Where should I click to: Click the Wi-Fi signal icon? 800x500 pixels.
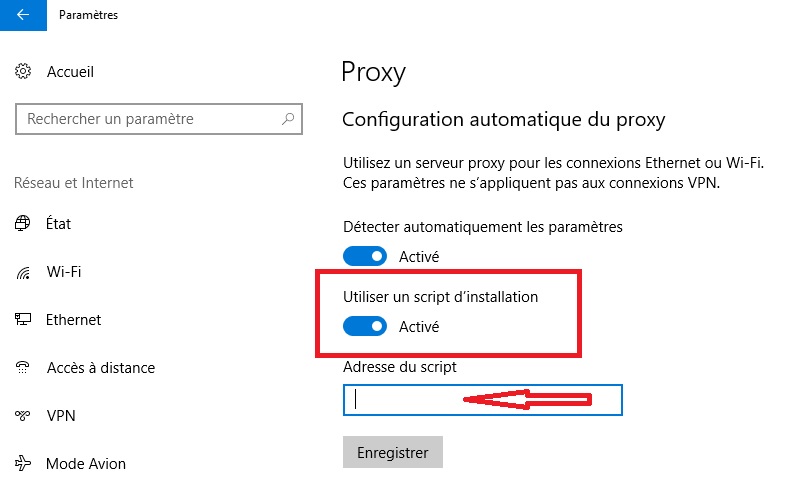(x=23, y=273)
